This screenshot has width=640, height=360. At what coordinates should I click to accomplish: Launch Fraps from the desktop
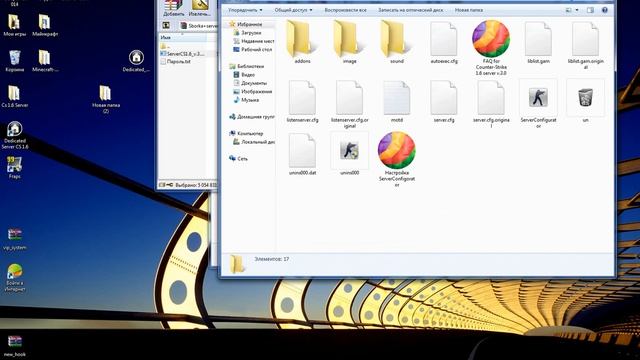(14, 168)
